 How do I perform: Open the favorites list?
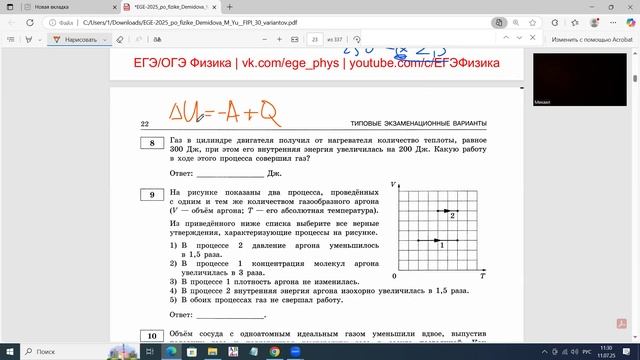(575, 23)
